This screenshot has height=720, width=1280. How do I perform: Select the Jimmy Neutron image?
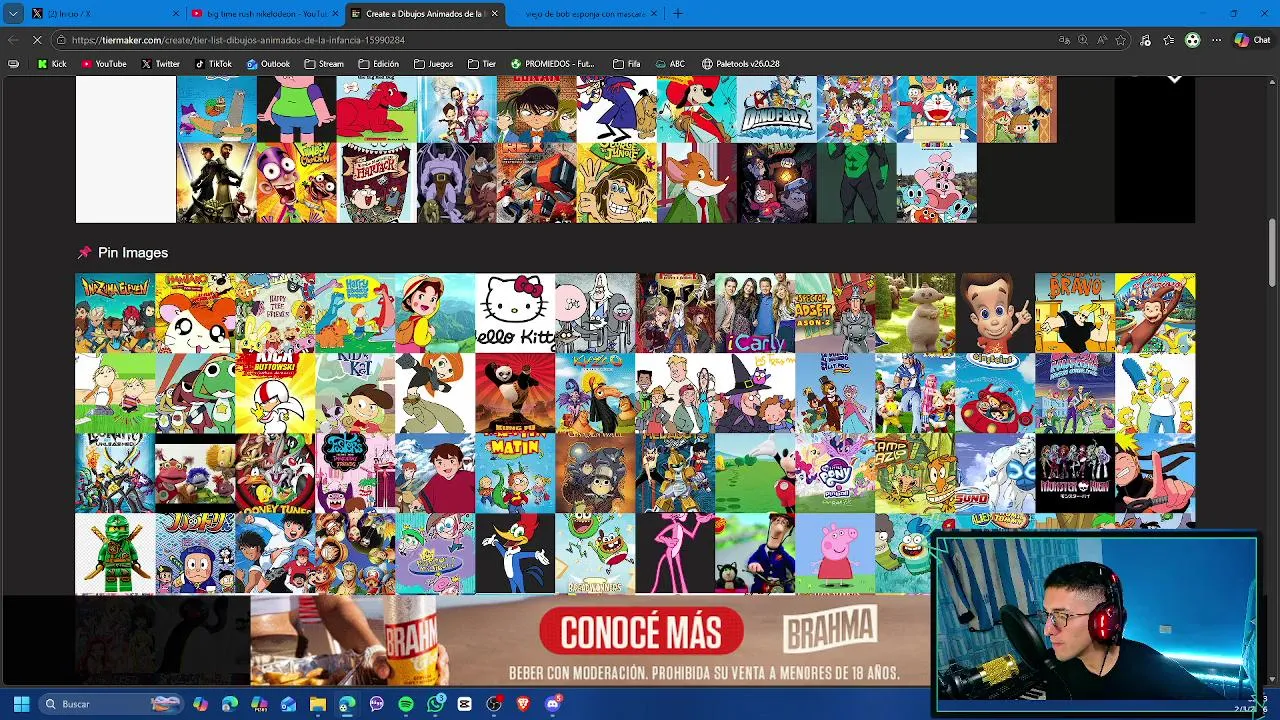coord(995,313)
